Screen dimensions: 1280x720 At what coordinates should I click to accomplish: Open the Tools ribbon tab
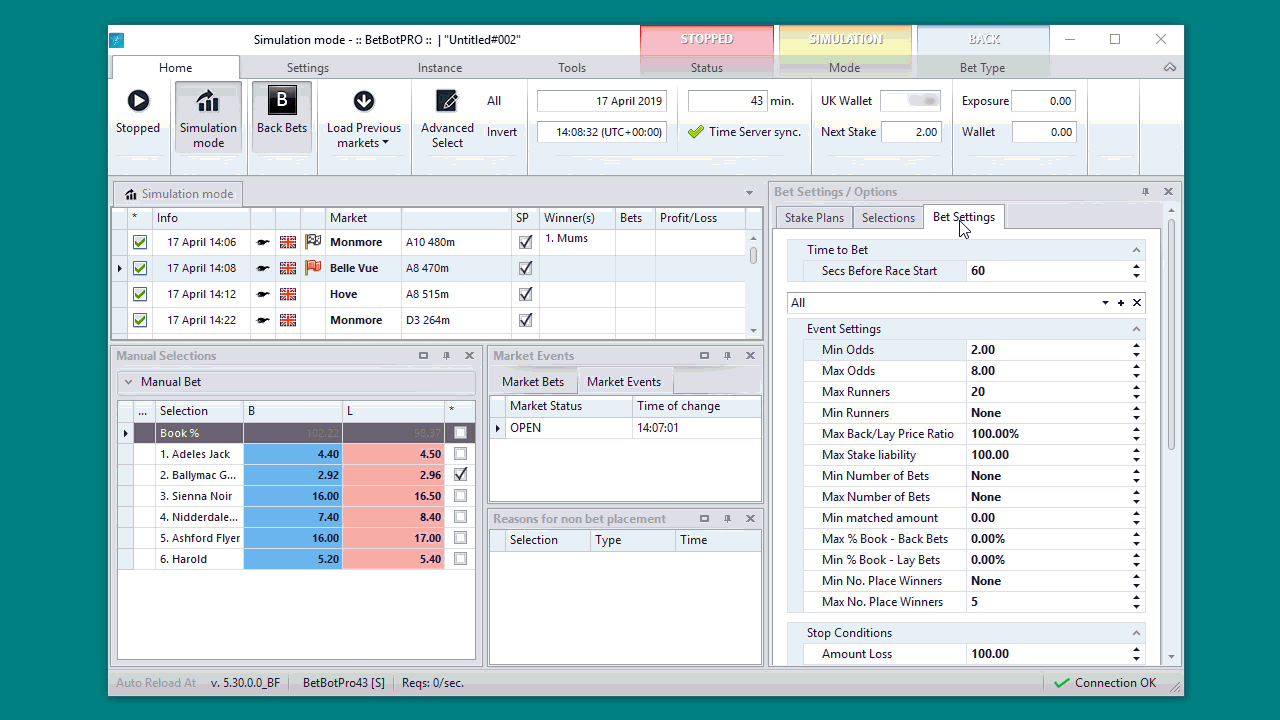pyautogui.click(x=572, y=68)
